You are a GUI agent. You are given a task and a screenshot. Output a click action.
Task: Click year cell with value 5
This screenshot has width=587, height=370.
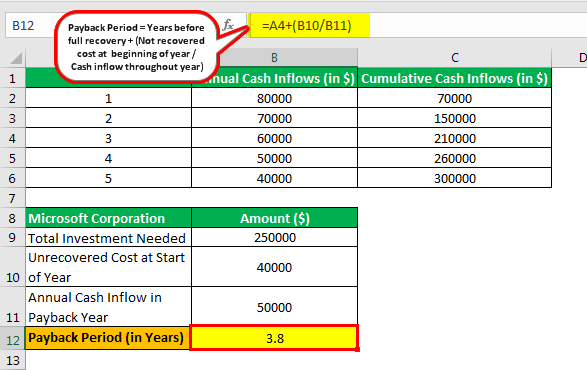click(108, 178)
